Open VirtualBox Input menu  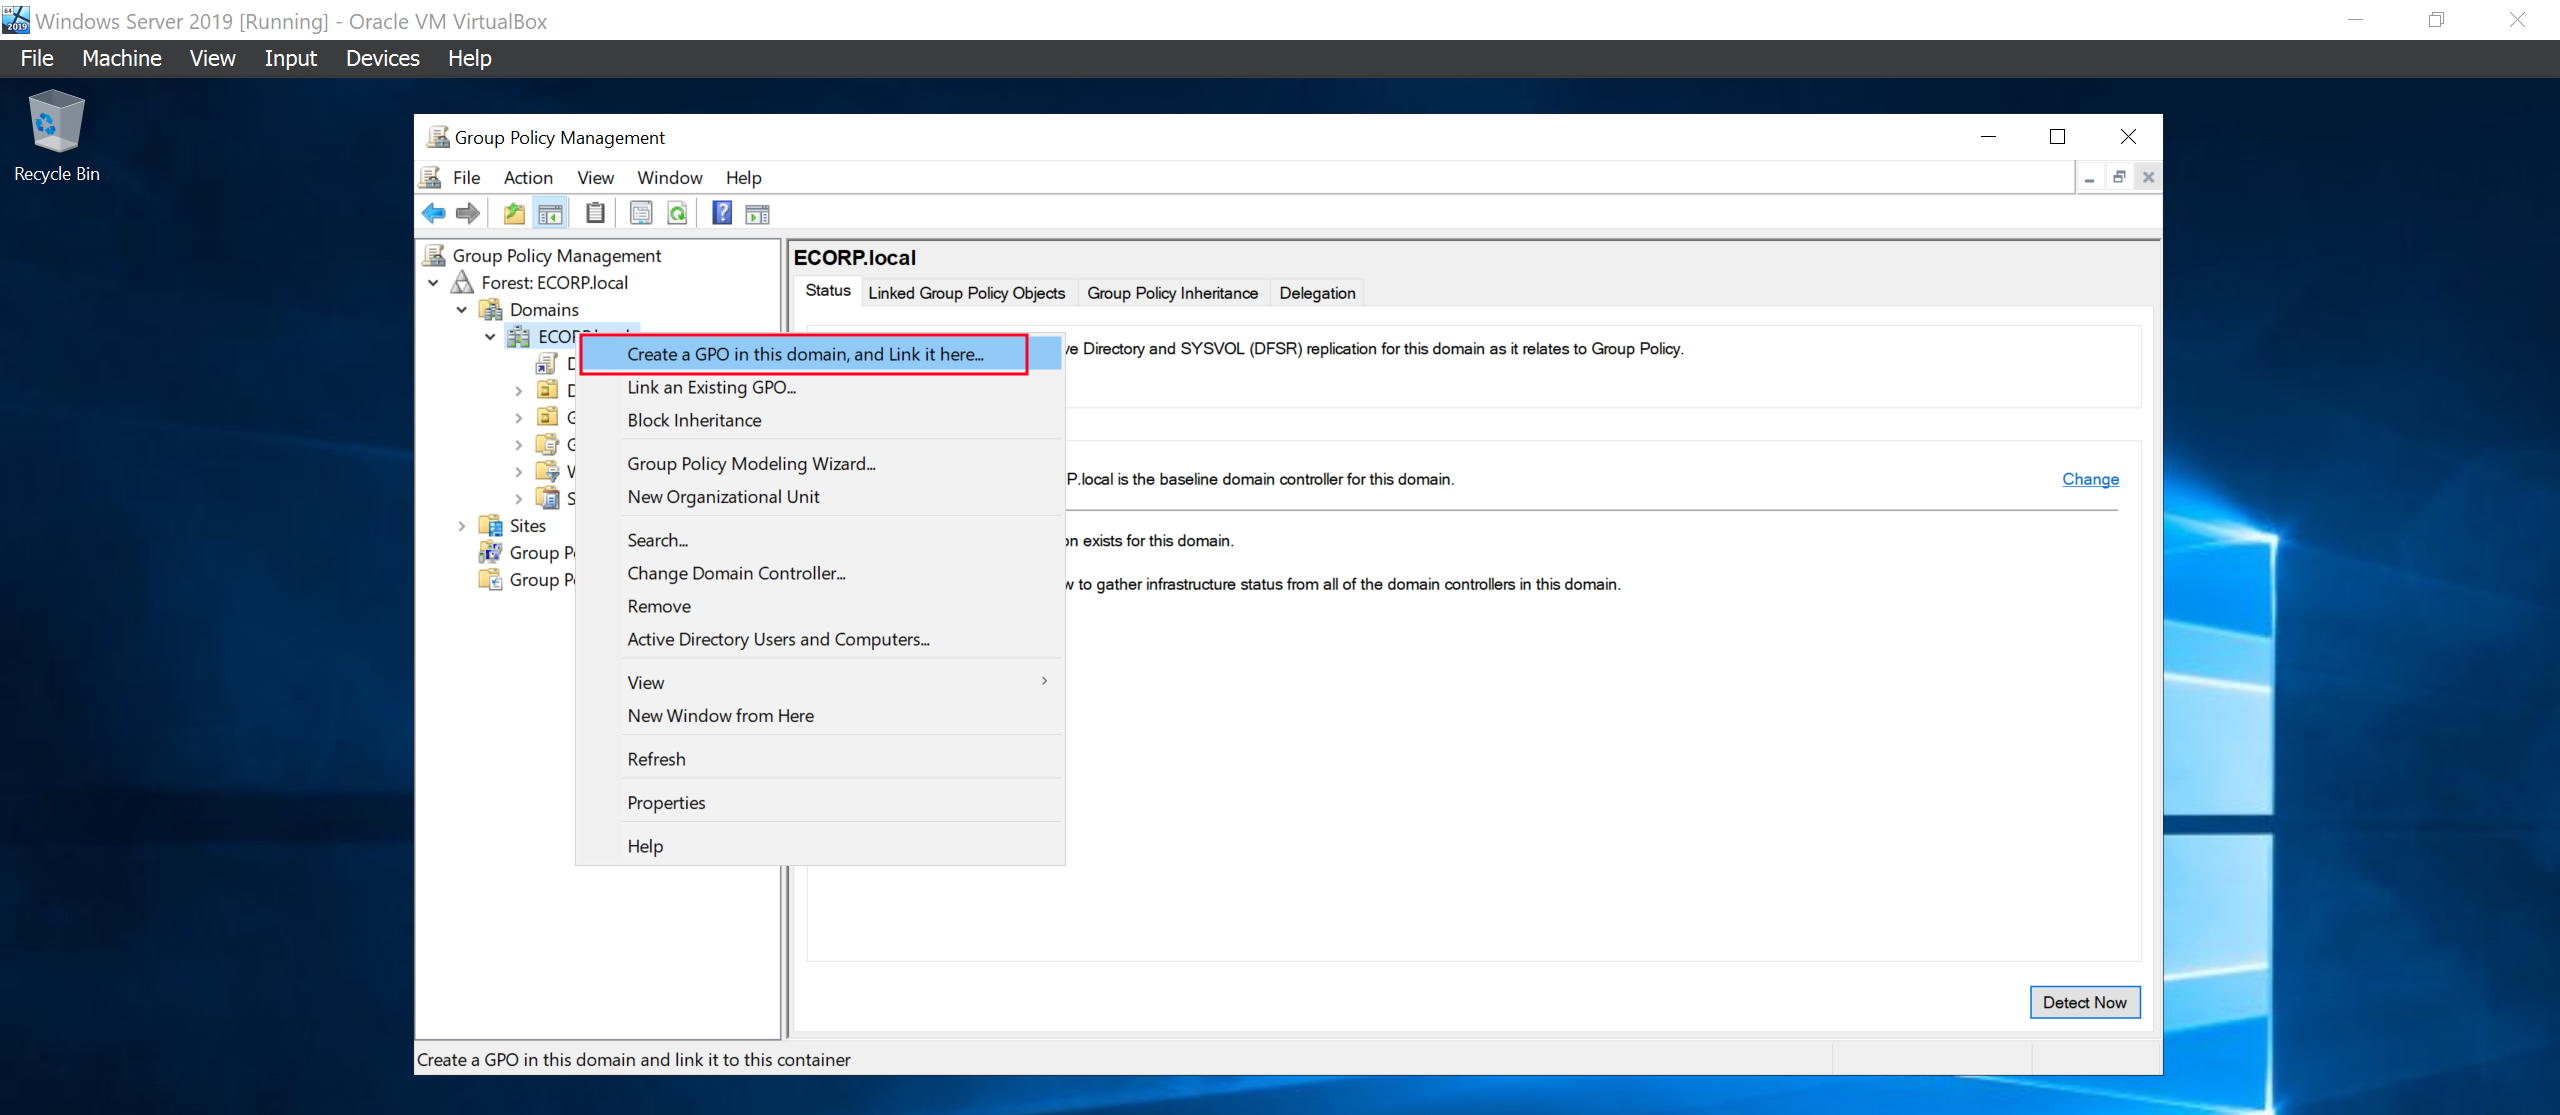point(290,58)
